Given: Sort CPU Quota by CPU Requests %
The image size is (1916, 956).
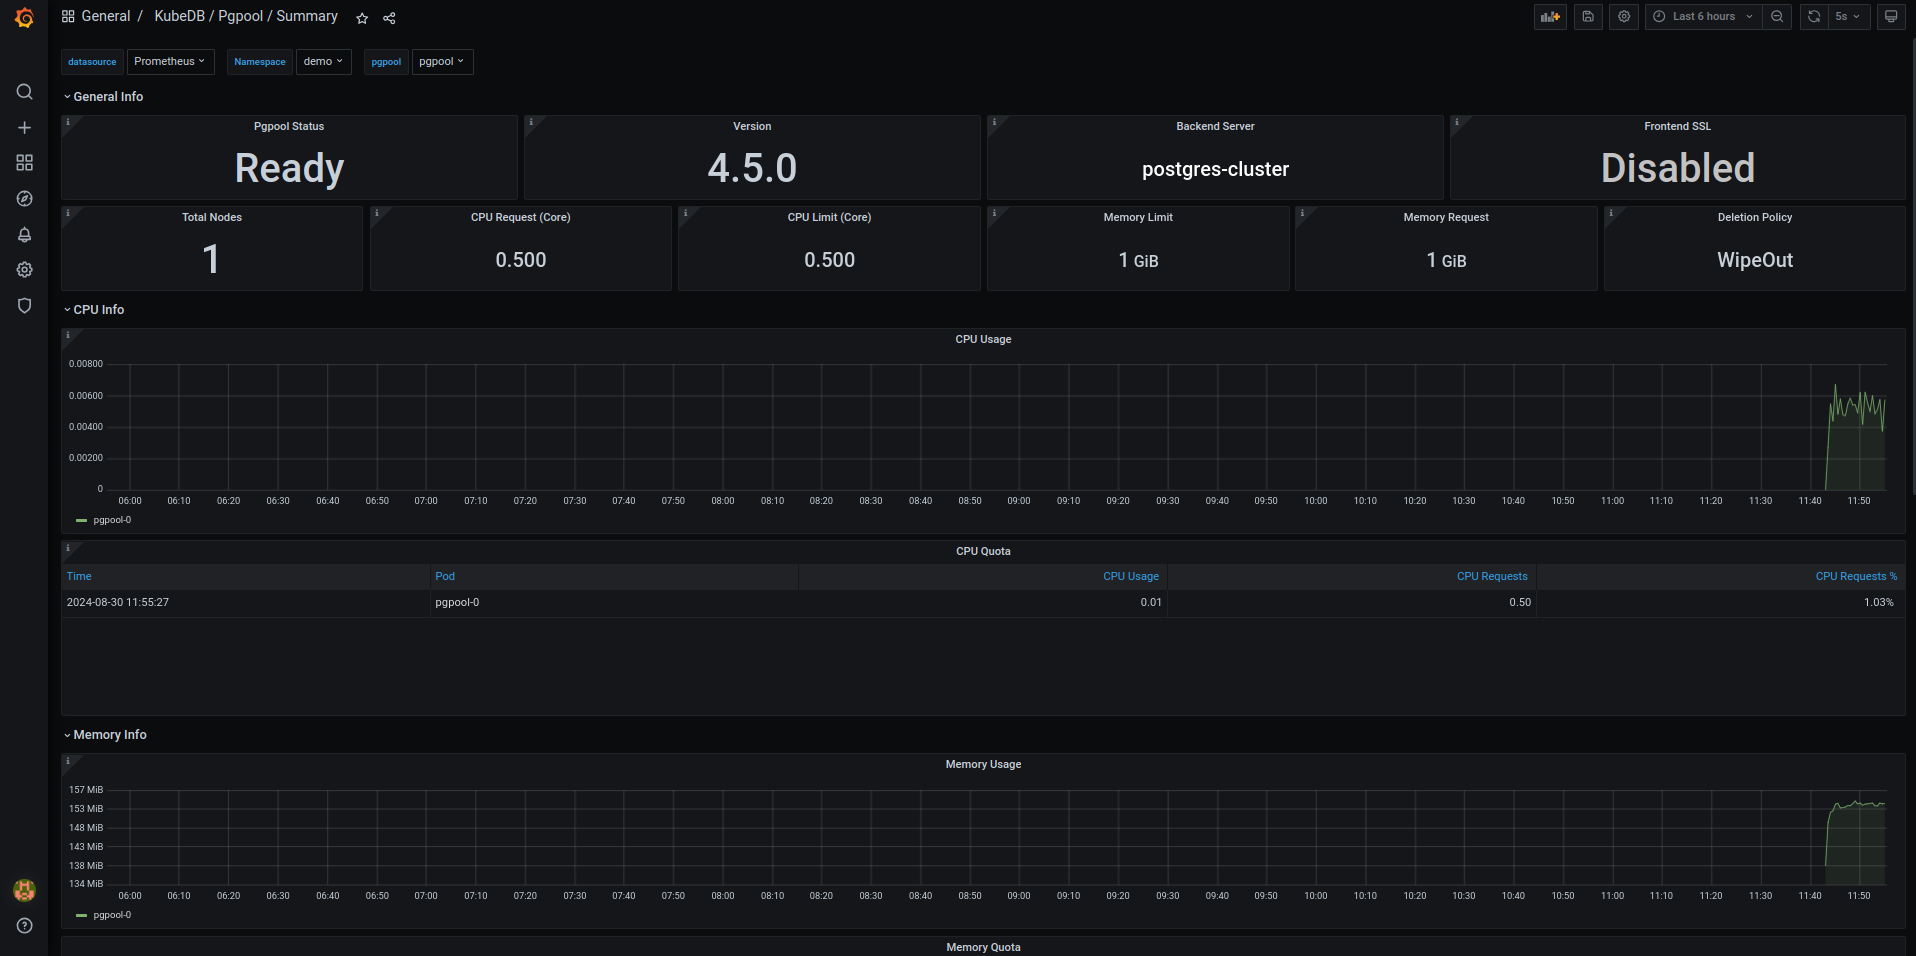Looking at the screenshot, I should [x=1855, y=576].
